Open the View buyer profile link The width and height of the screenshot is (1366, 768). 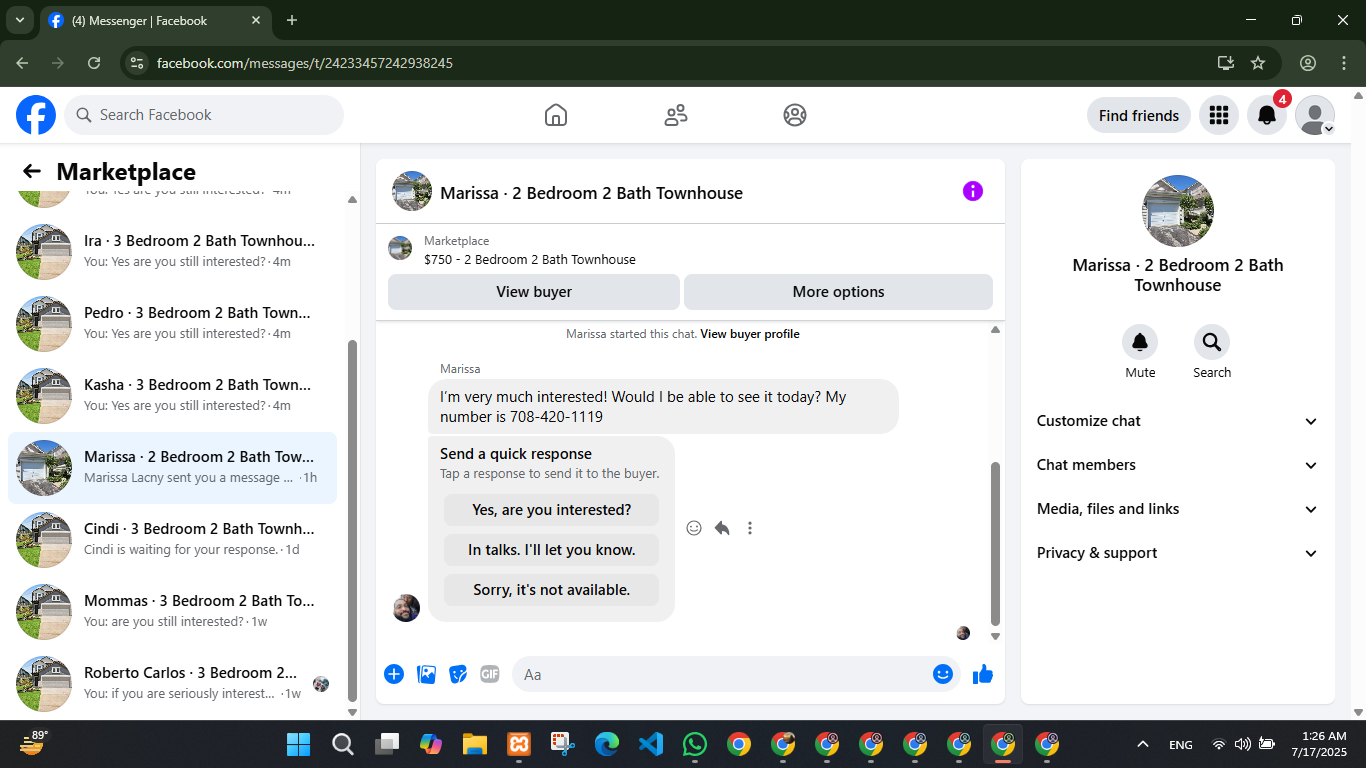point(750,334)
